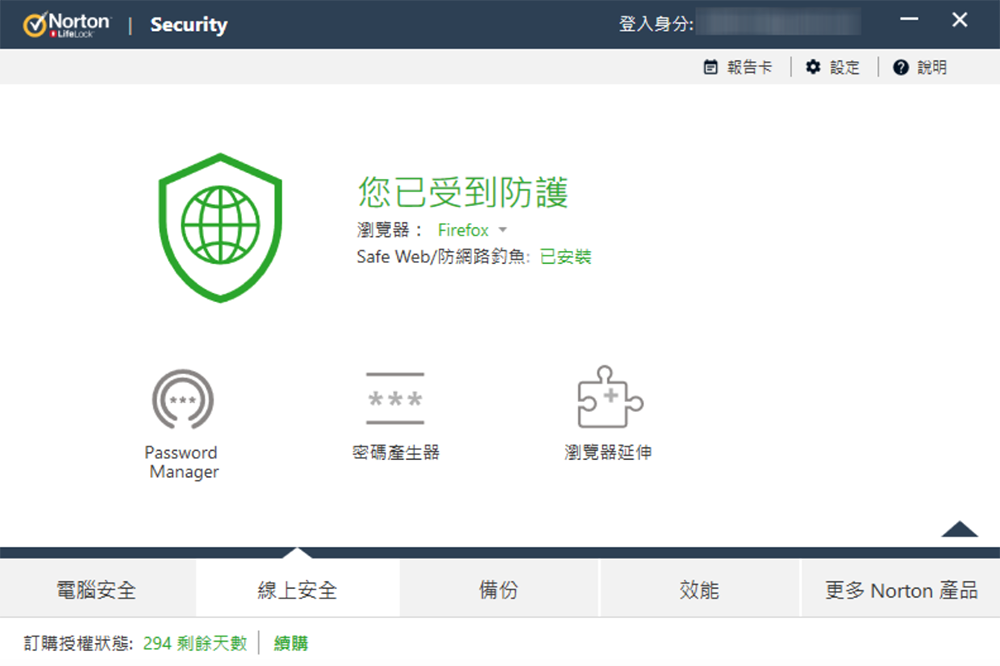Click the 續購 renew link
The height and width of the screenshot is (666, 1000).
point(291,643)
